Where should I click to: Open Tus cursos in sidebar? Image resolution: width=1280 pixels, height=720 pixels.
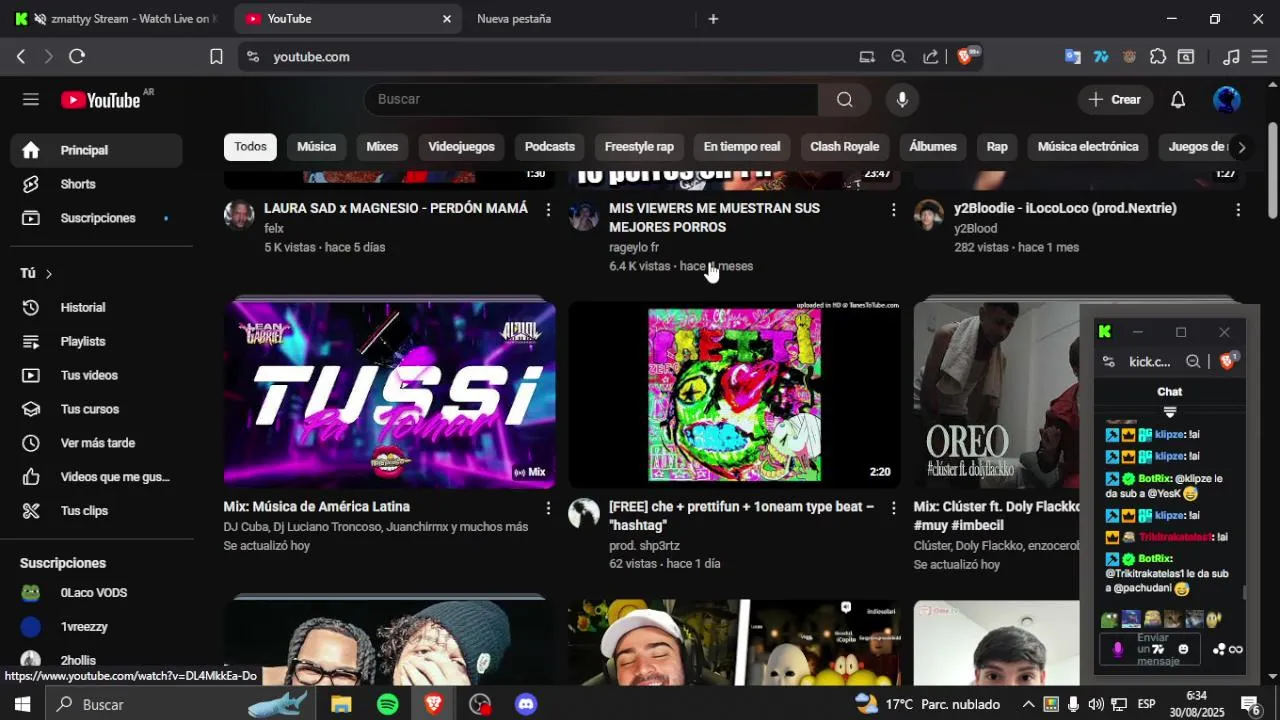click(97, 409)
